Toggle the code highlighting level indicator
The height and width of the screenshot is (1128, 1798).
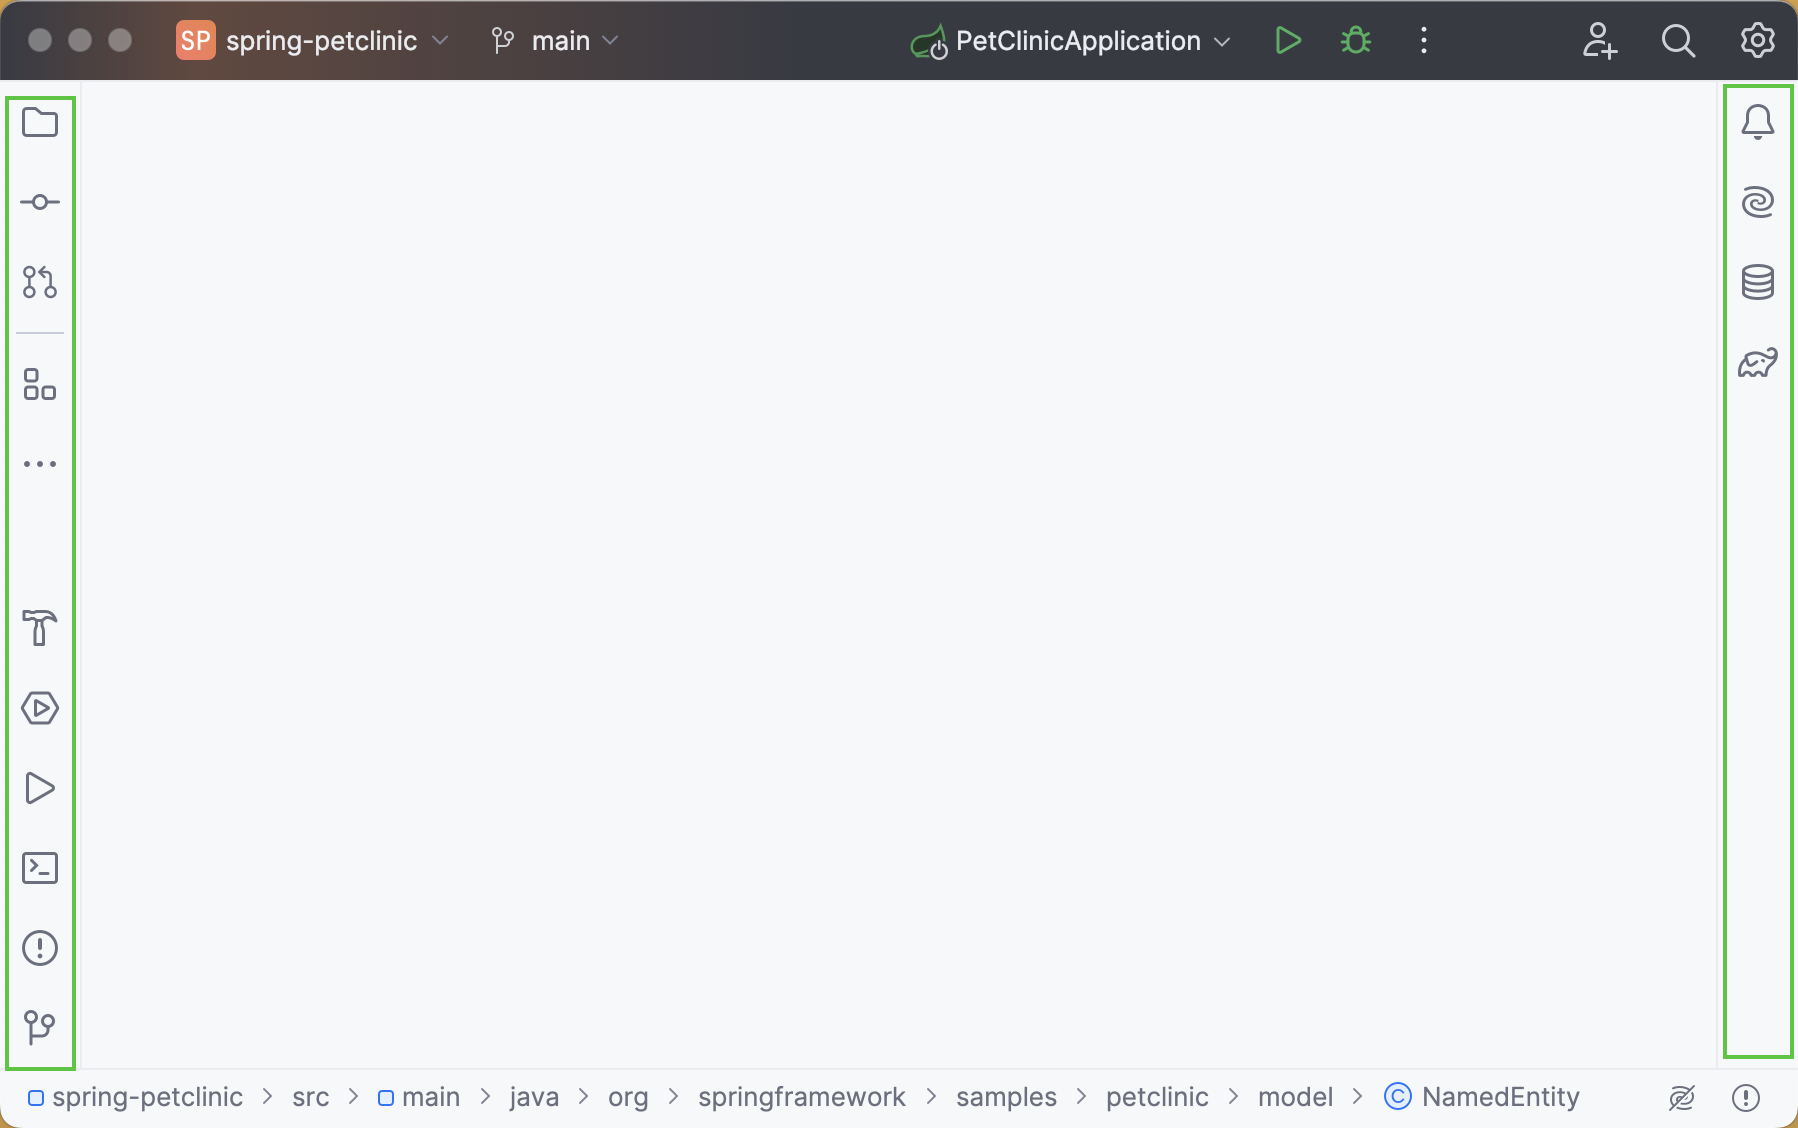pos(1681,1097)
